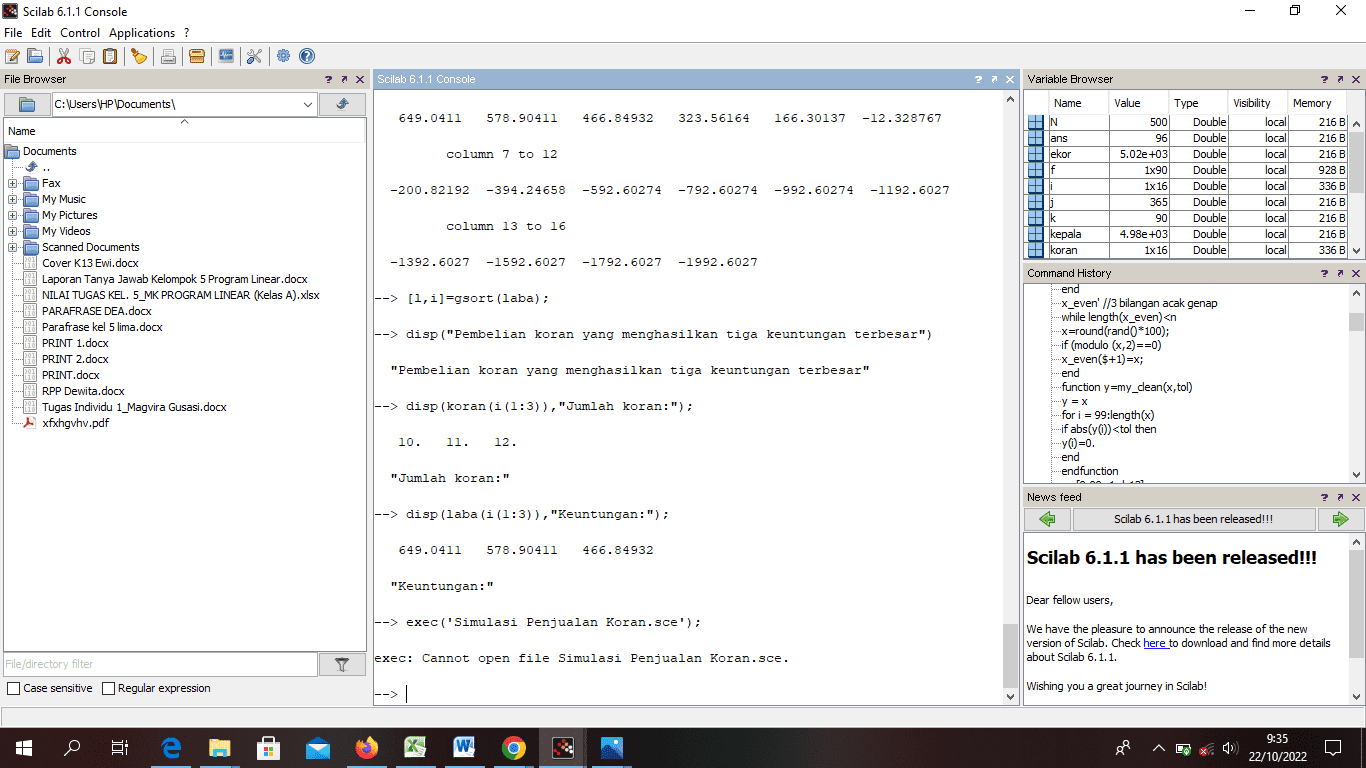
Task: Expand the My Music folder
Action: [12, 199]
